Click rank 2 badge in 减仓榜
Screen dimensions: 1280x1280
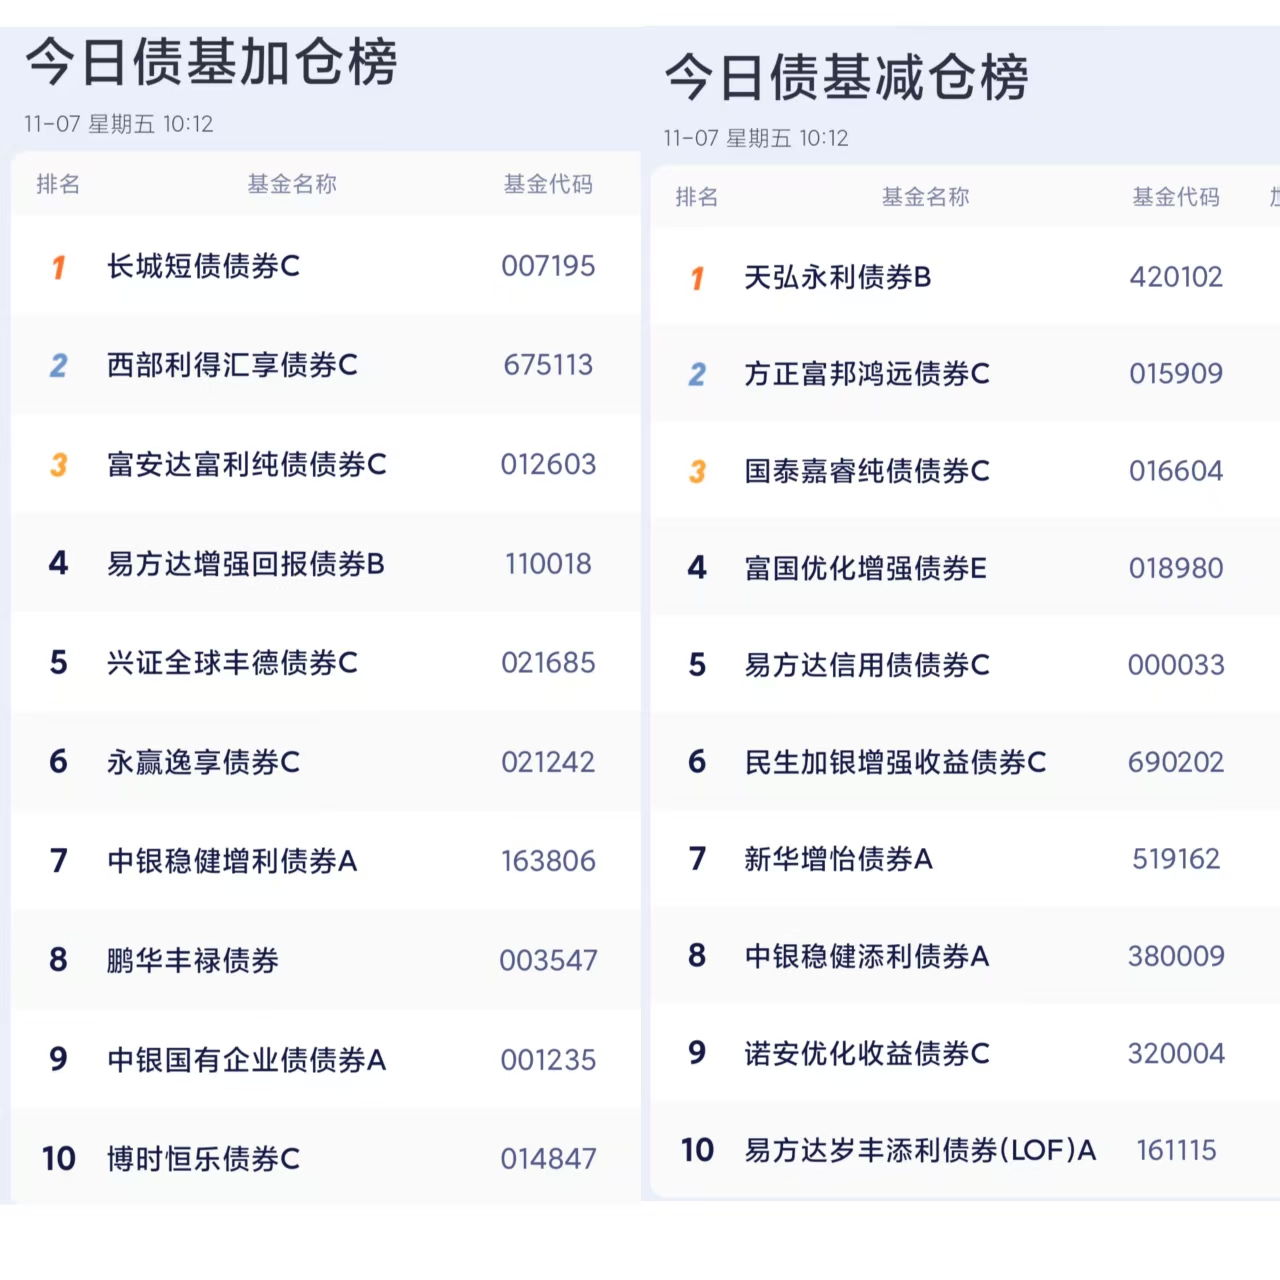tap(697, 375)
